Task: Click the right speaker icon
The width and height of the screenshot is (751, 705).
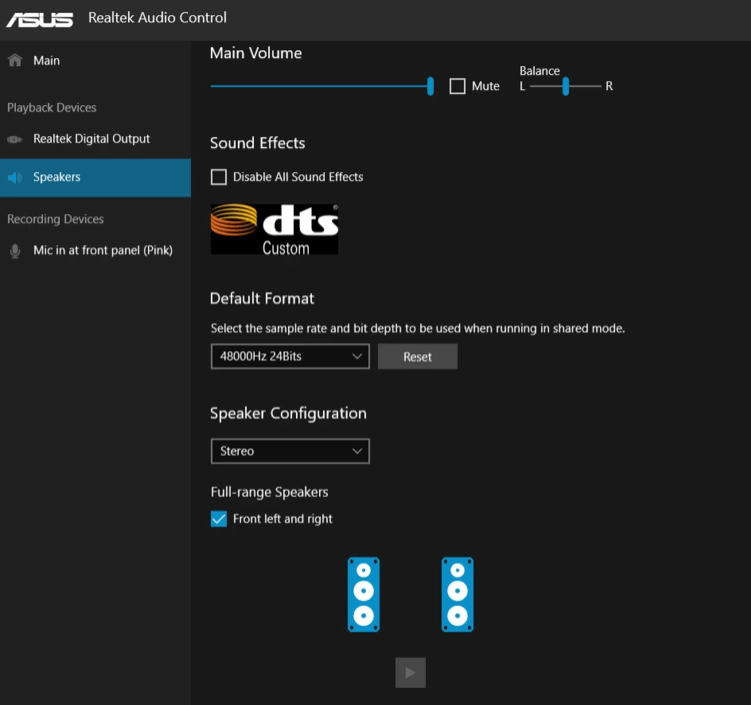Action: point(457,594)
